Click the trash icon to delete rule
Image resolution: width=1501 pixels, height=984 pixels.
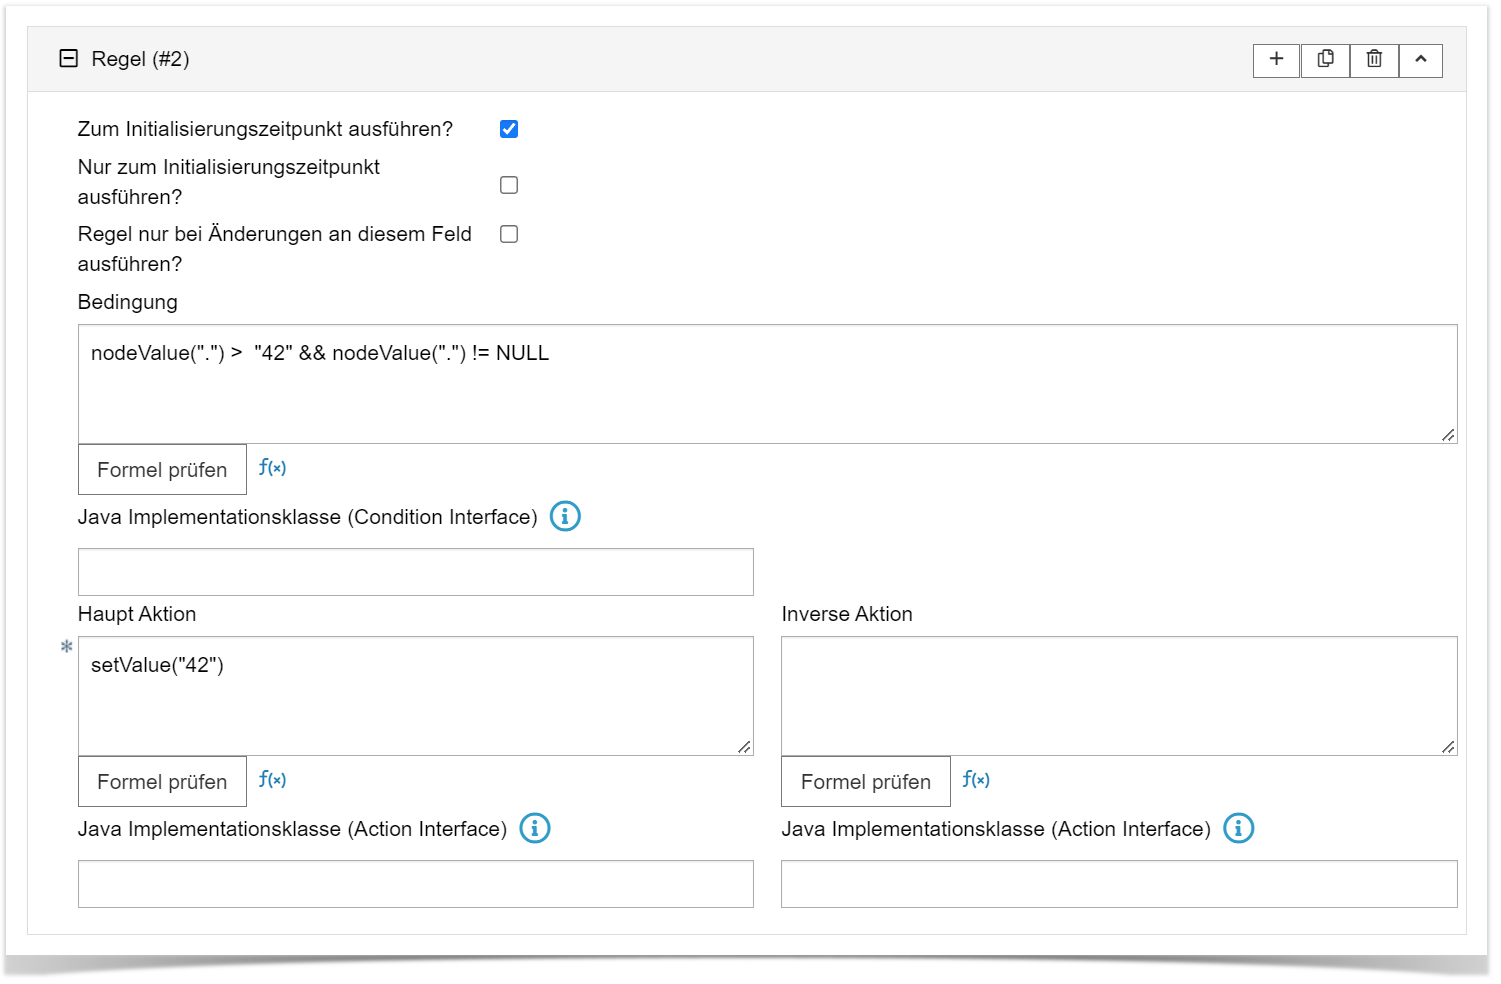click(1374, 60)
